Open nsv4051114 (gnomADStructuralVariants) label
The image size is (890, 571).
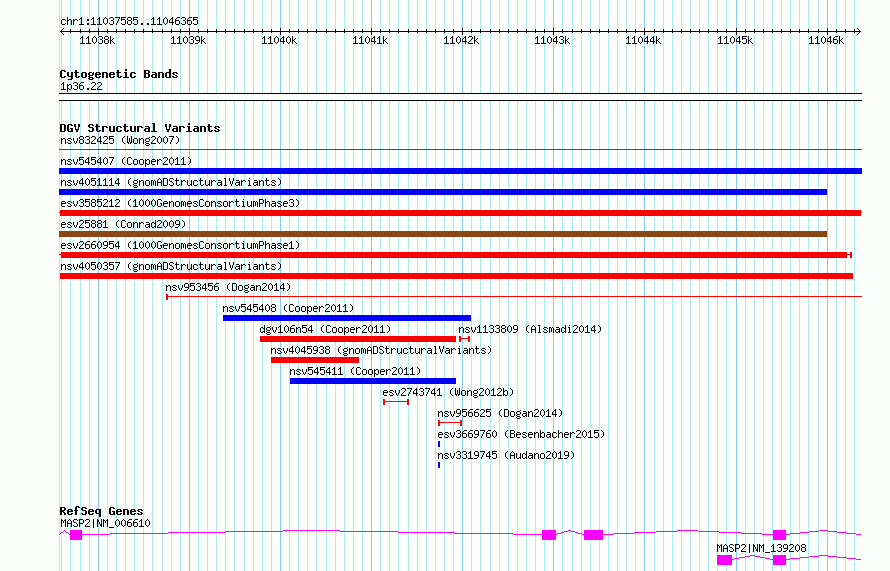coord(171,182)
